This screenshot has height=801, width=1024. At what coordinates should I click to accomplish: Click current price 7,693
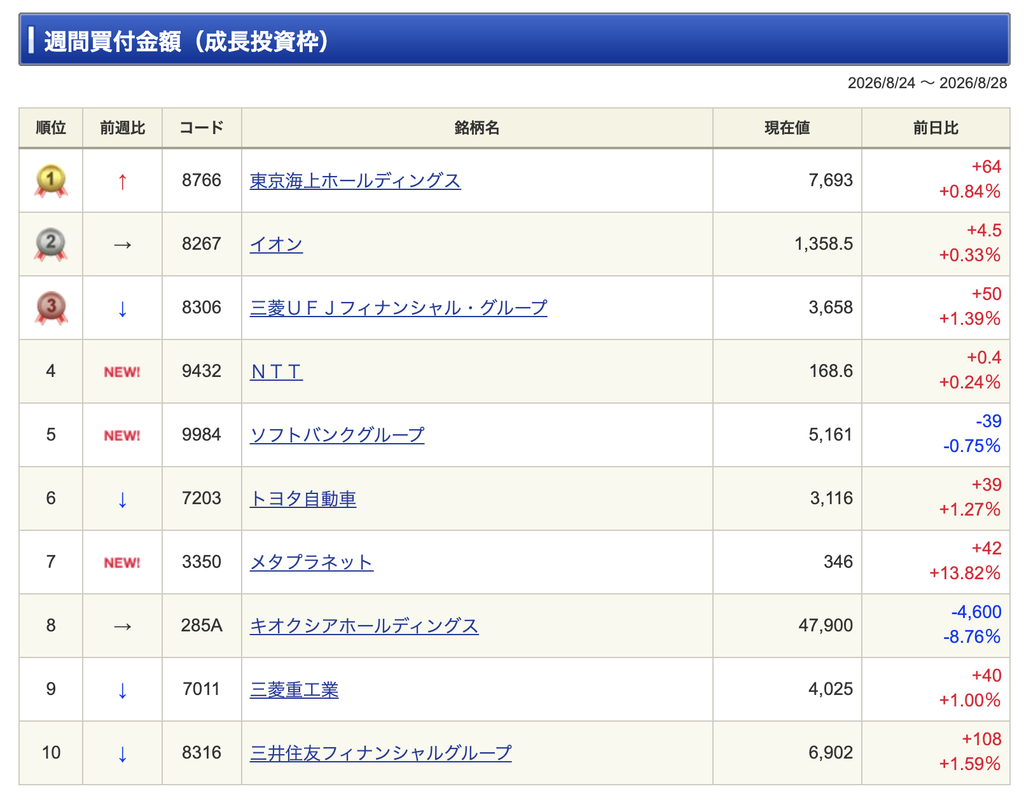(831, 180)
